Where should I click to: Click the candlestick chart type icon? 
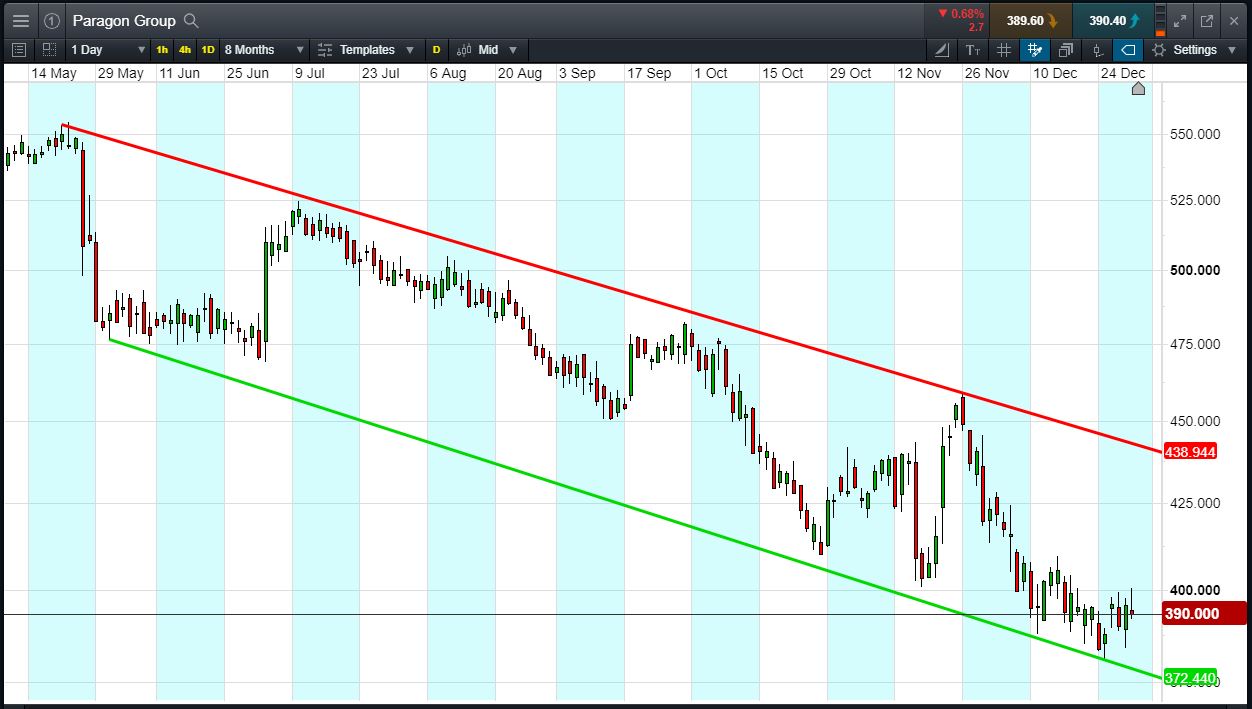tap(463, 49)
